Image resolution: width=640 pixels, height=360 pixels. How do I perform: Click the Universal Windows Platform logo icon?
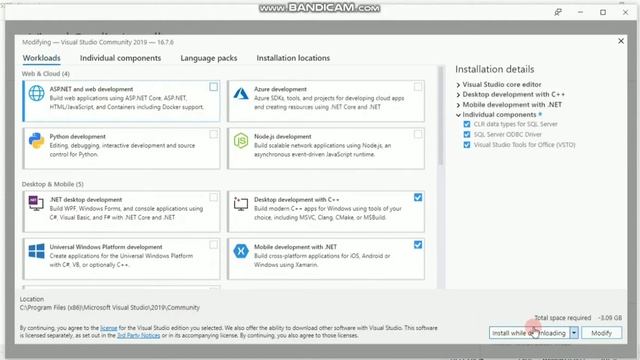coord(36,251)
